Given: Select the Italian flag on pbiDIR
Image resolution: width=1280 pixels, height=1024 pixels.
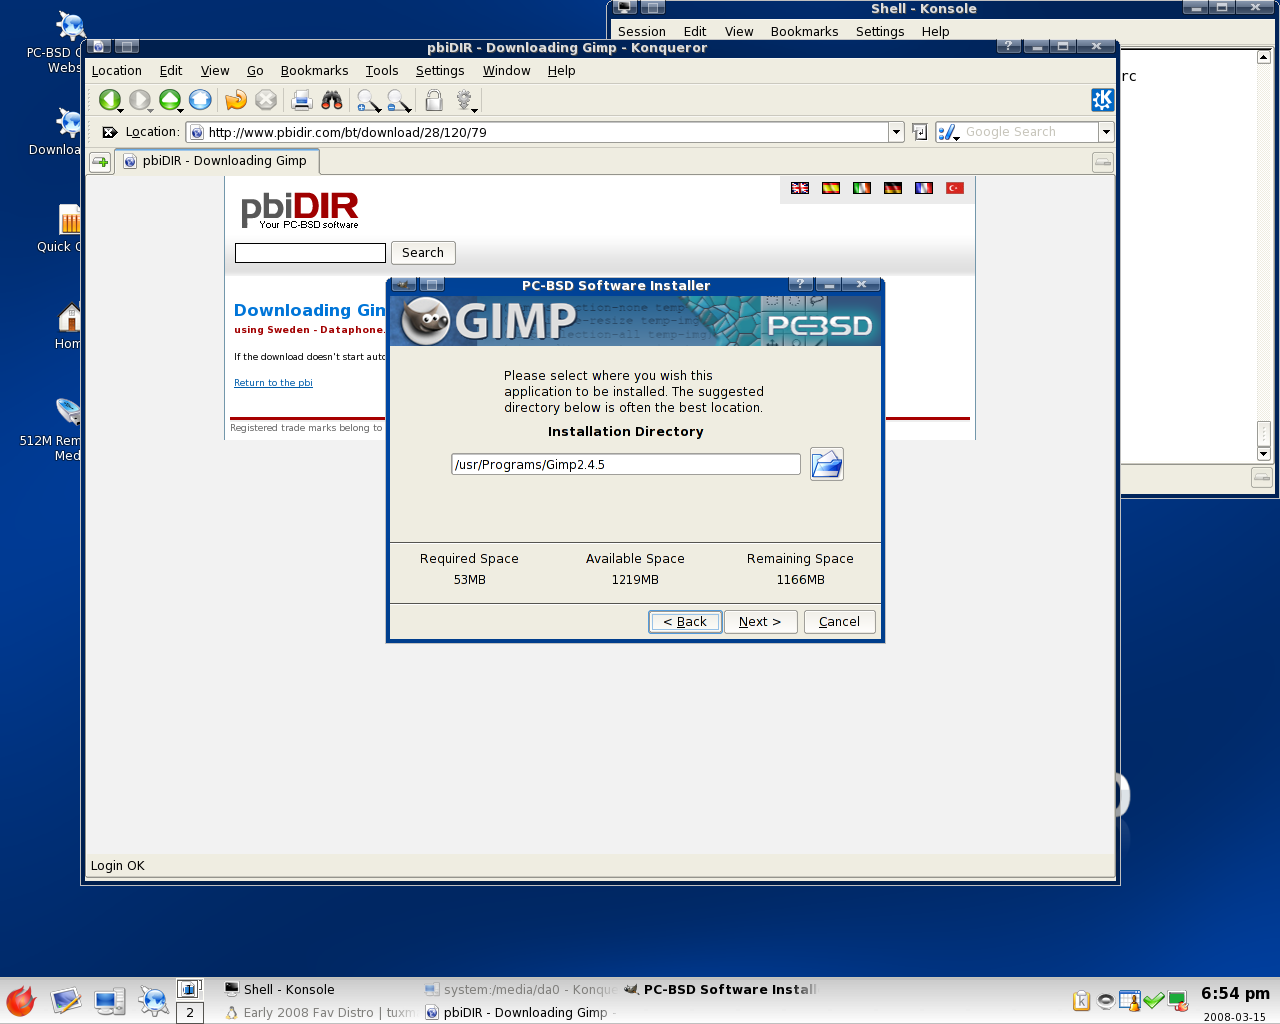Looking at the screenshot, I should pyautogui.click(x=862, y=188).
